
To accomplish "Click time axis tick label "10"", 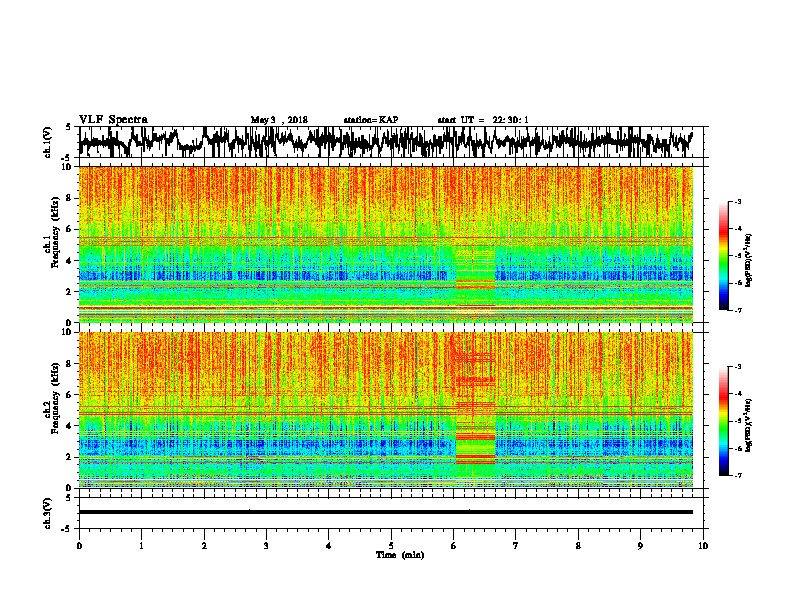I will [x=703, y=546].
